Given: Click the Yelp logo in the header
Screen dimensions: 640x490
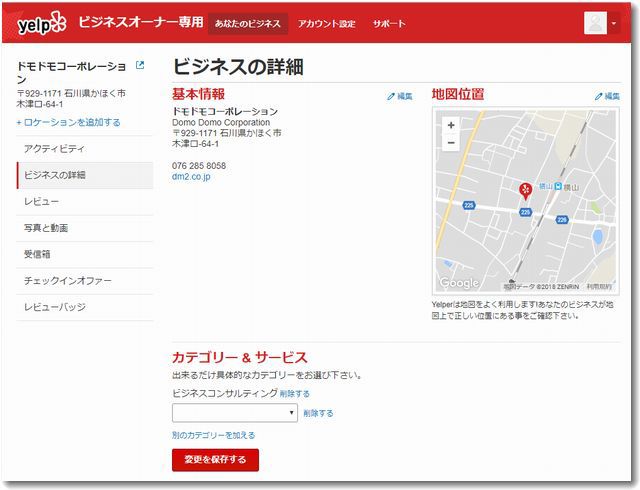Looking at the screenshot, I should [x=41, y=24].
